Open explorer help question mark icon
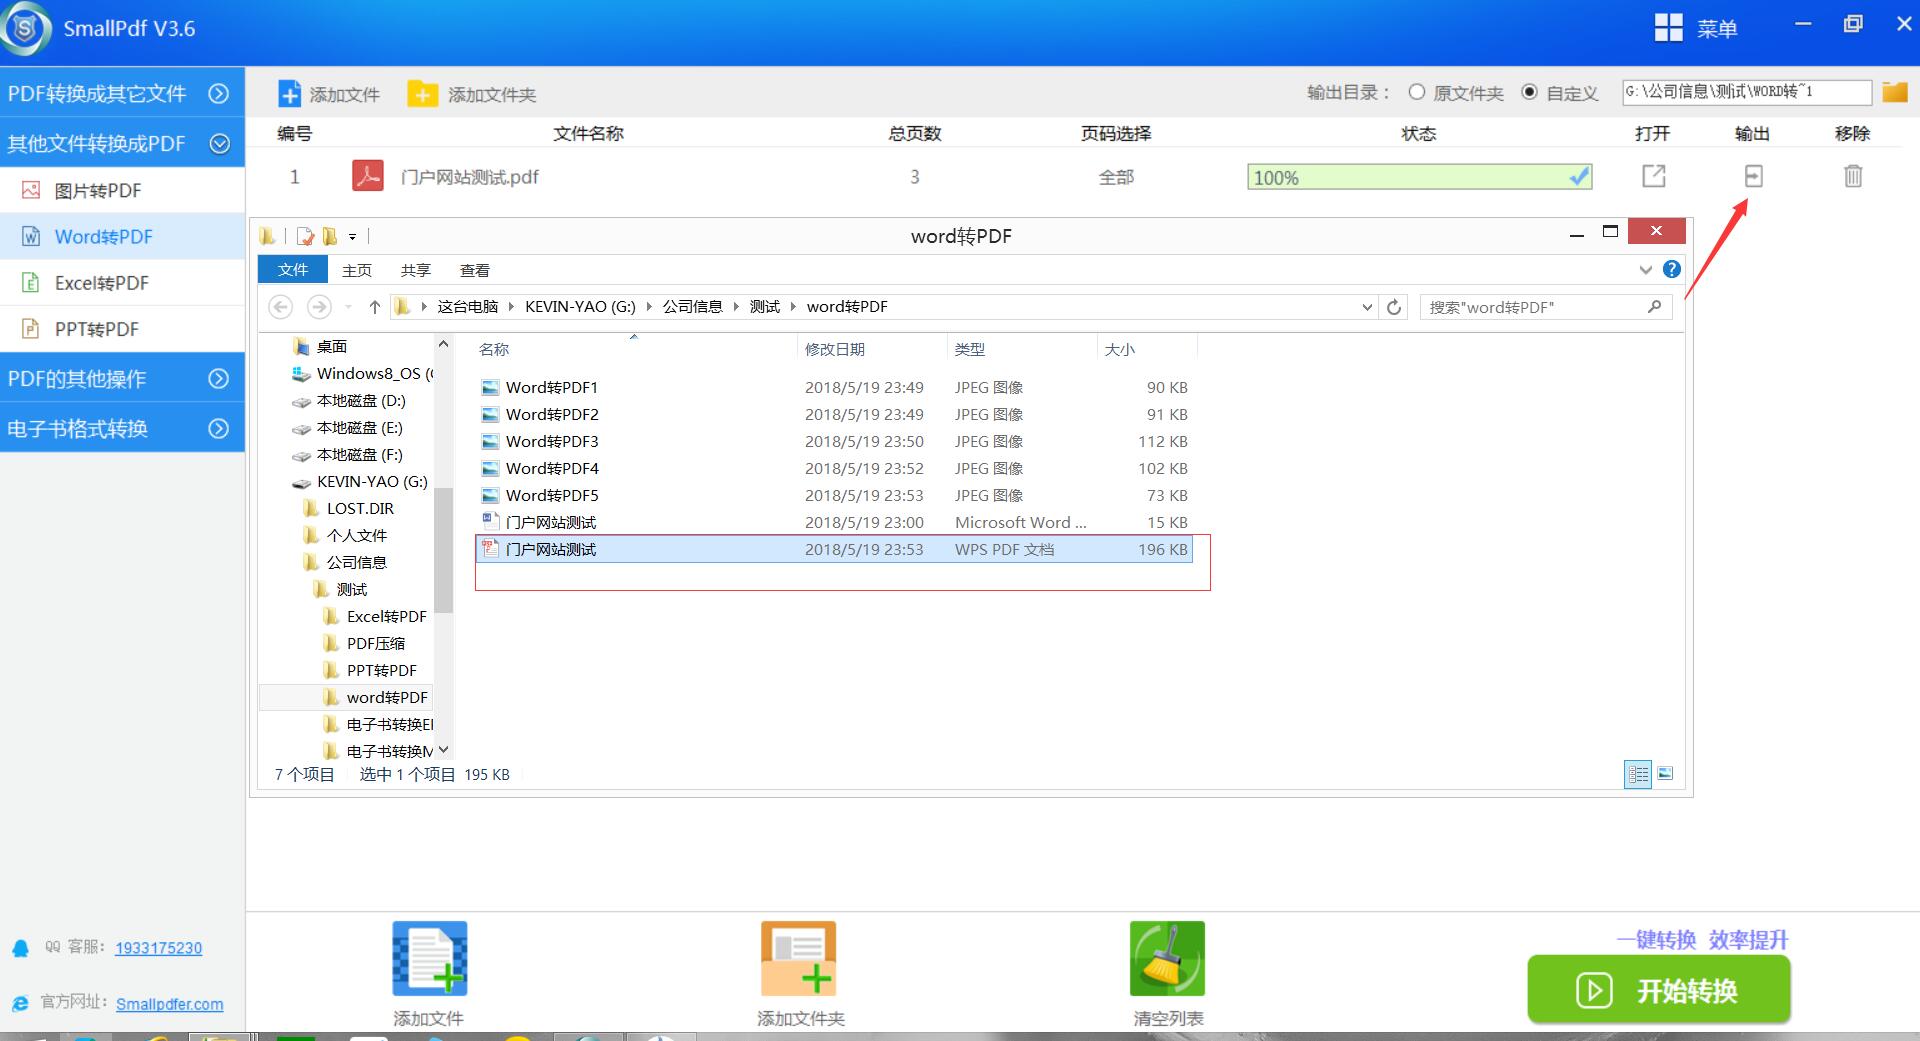The height and width of the screenshot is (1041, 1920). (1671, 269)
